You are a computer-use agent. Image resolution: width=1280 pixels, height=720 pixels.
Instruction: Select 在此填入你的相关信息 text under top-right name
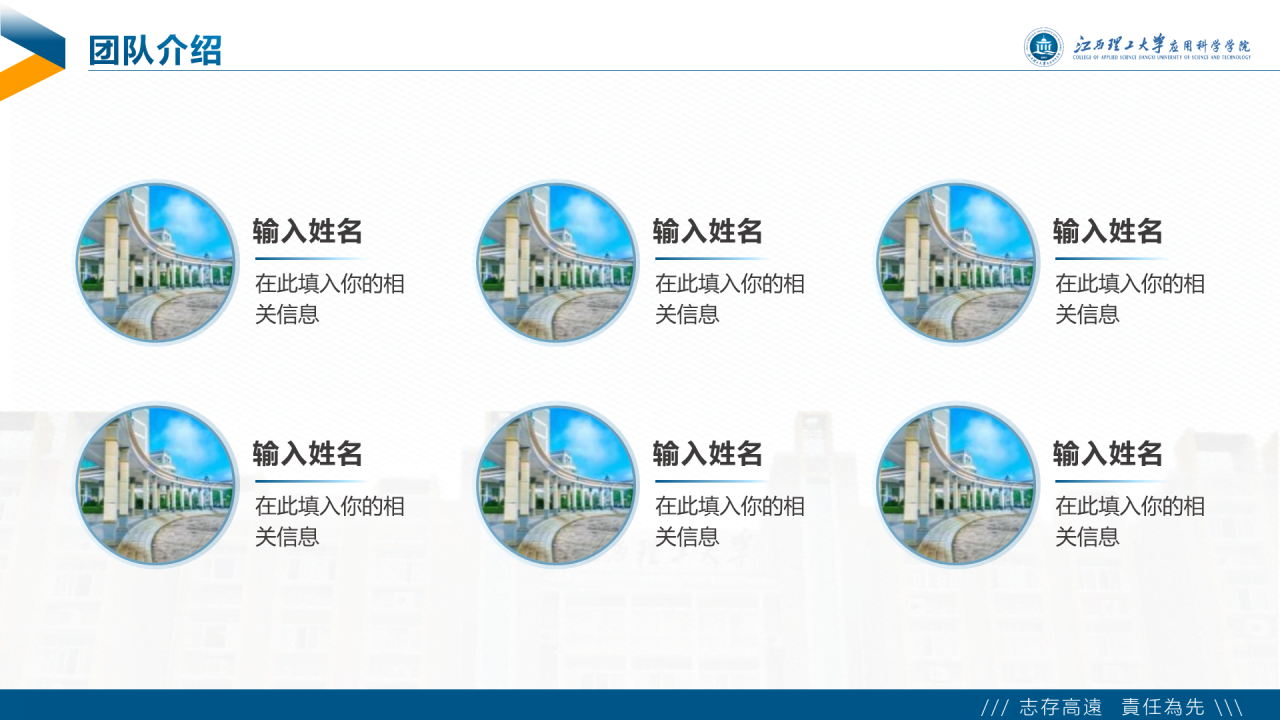point(1130,299)
